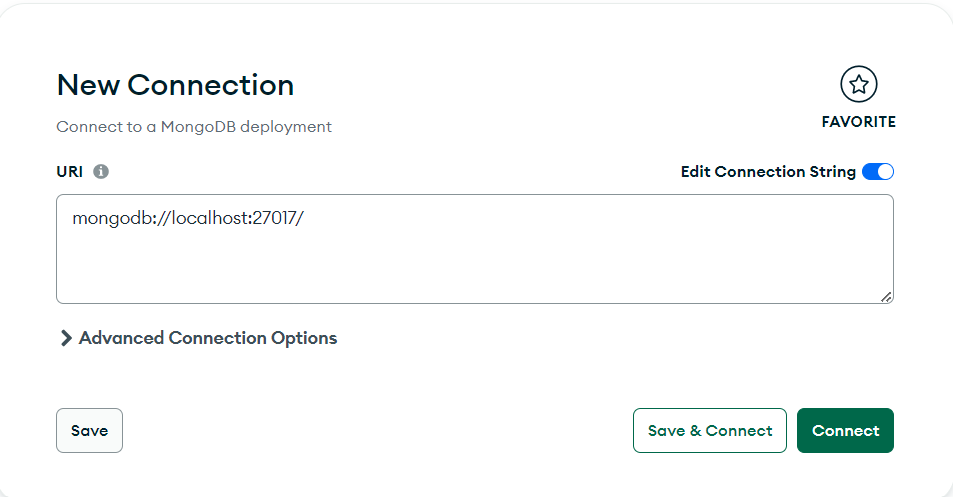Click the green Connect button

click(x=845, y=431)
